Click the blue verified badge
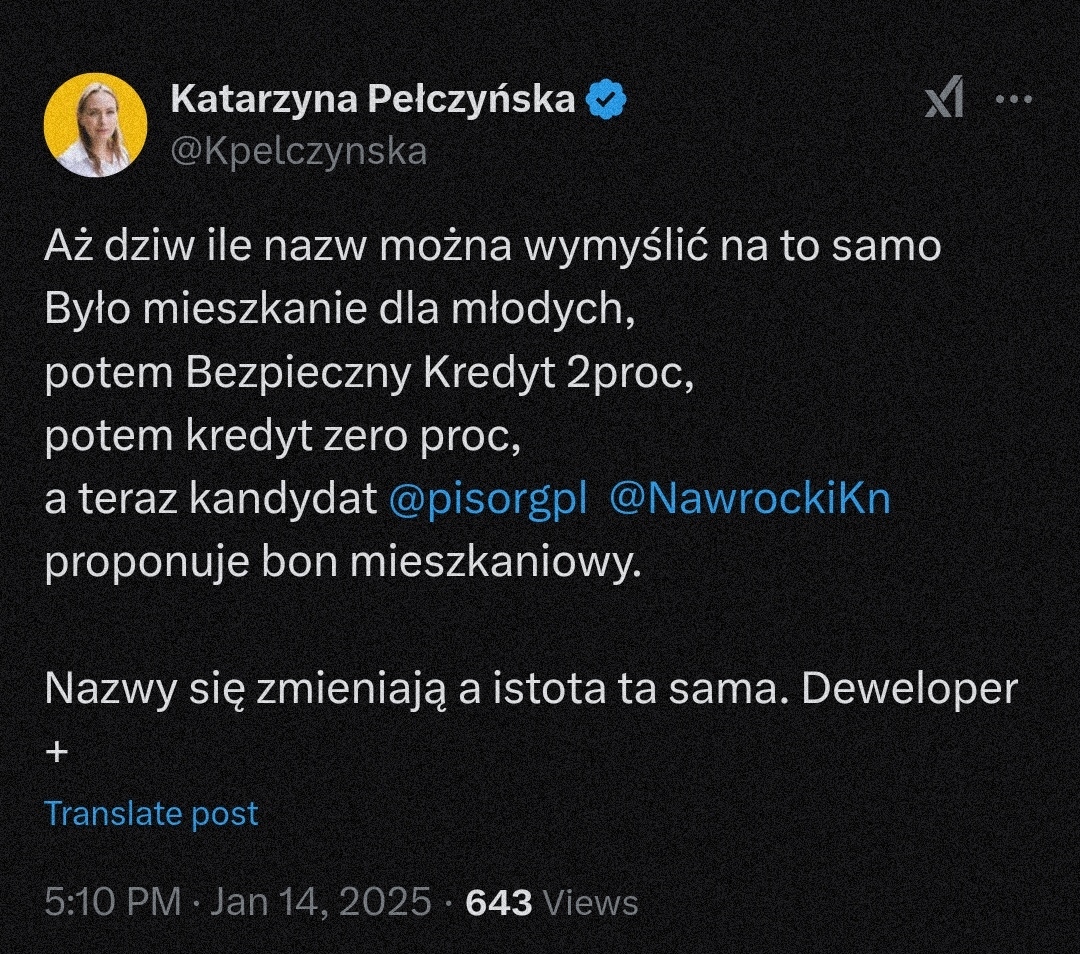This screenshot has height=954, width=1080. coord(606,99)
